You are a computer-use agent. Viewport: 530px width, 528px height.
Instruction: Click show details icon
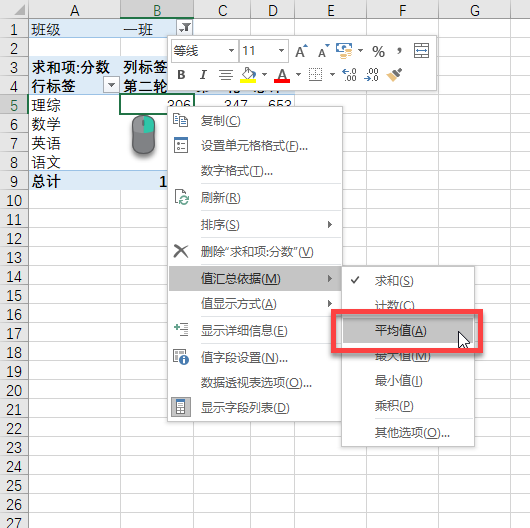[181, 330]
